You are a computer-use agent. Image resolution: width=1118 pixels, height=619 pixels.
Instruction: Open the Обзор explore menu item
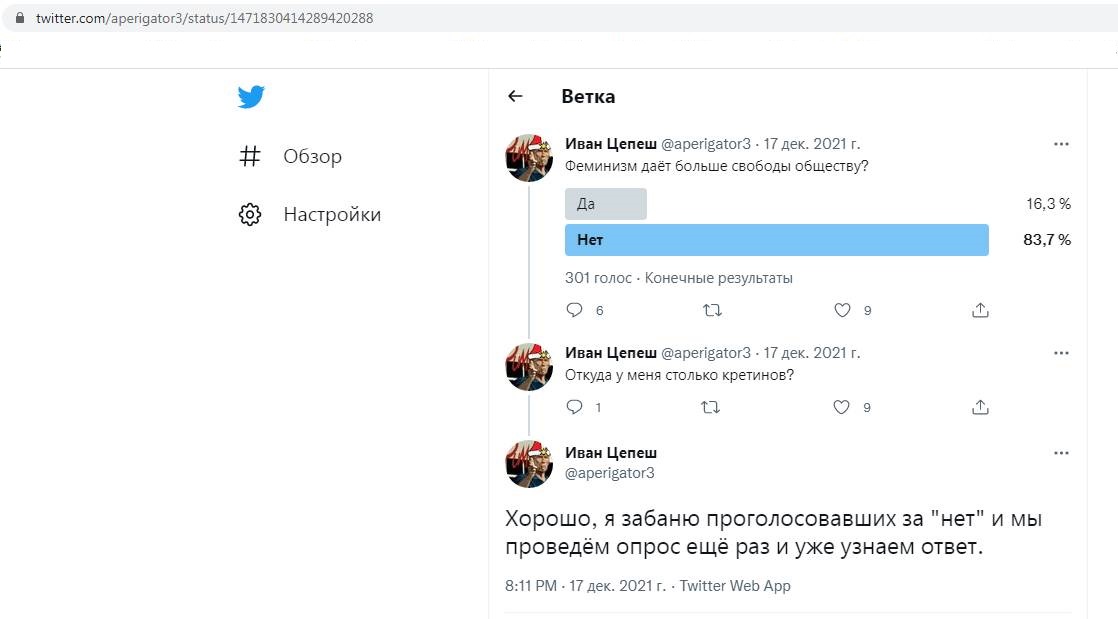coord(290,156)
